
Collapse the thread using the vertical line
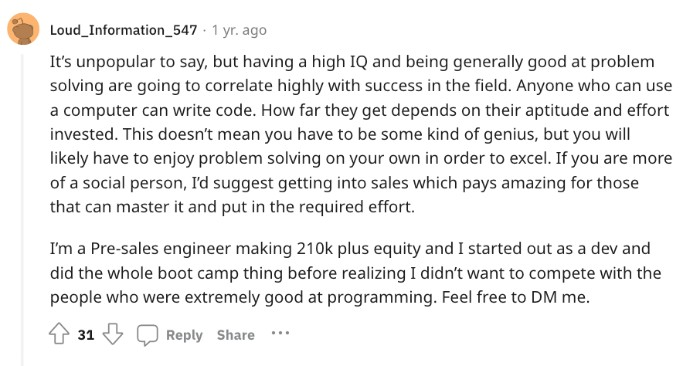22,205
